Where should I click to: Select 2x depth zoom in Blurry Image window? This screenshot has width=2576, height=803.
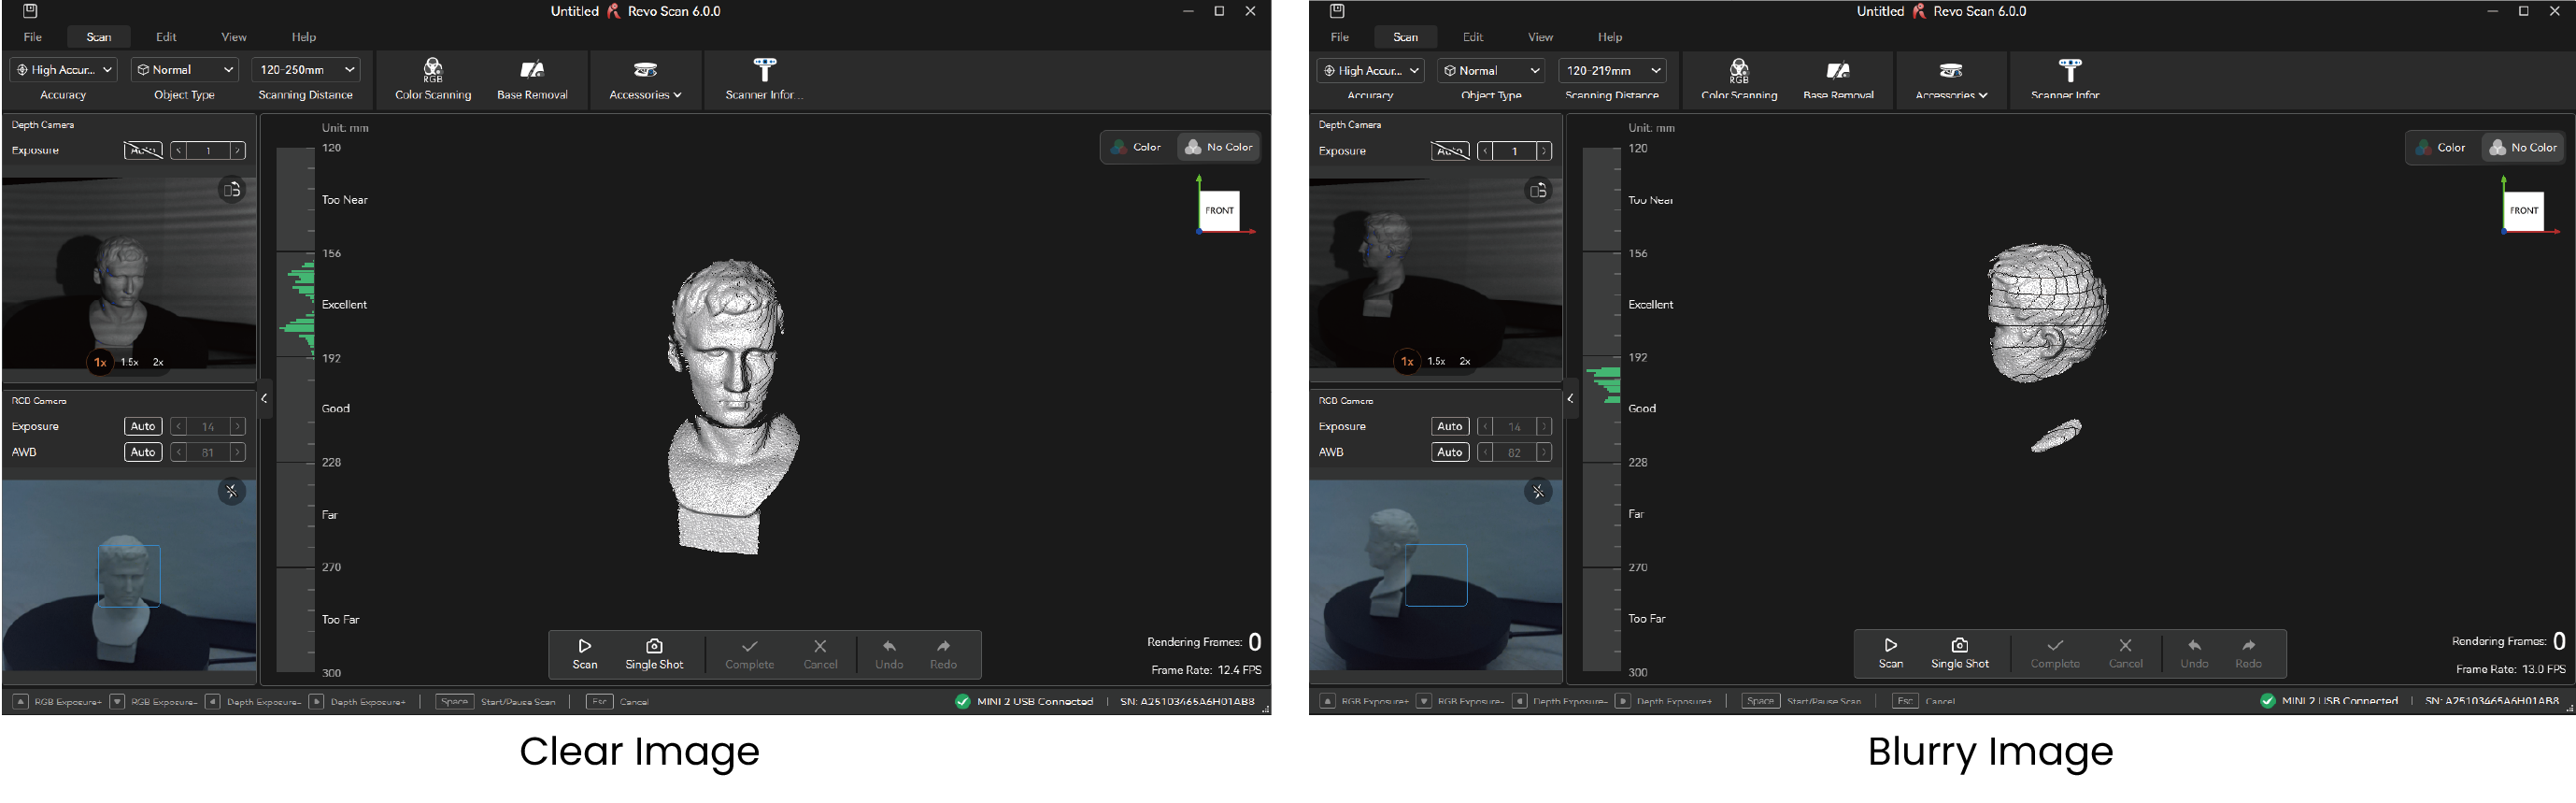pos(1464,361)
